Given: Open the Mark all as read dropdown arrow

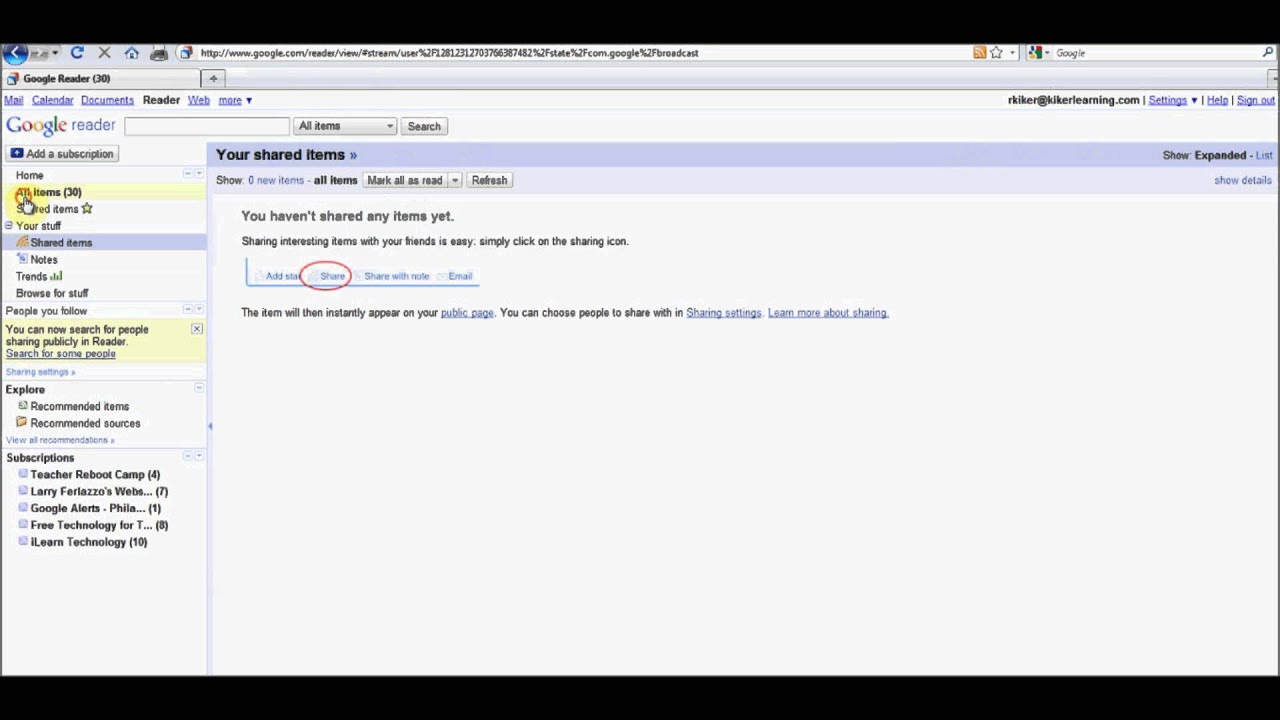Looking at the screenshot, I should coord(454,180).
